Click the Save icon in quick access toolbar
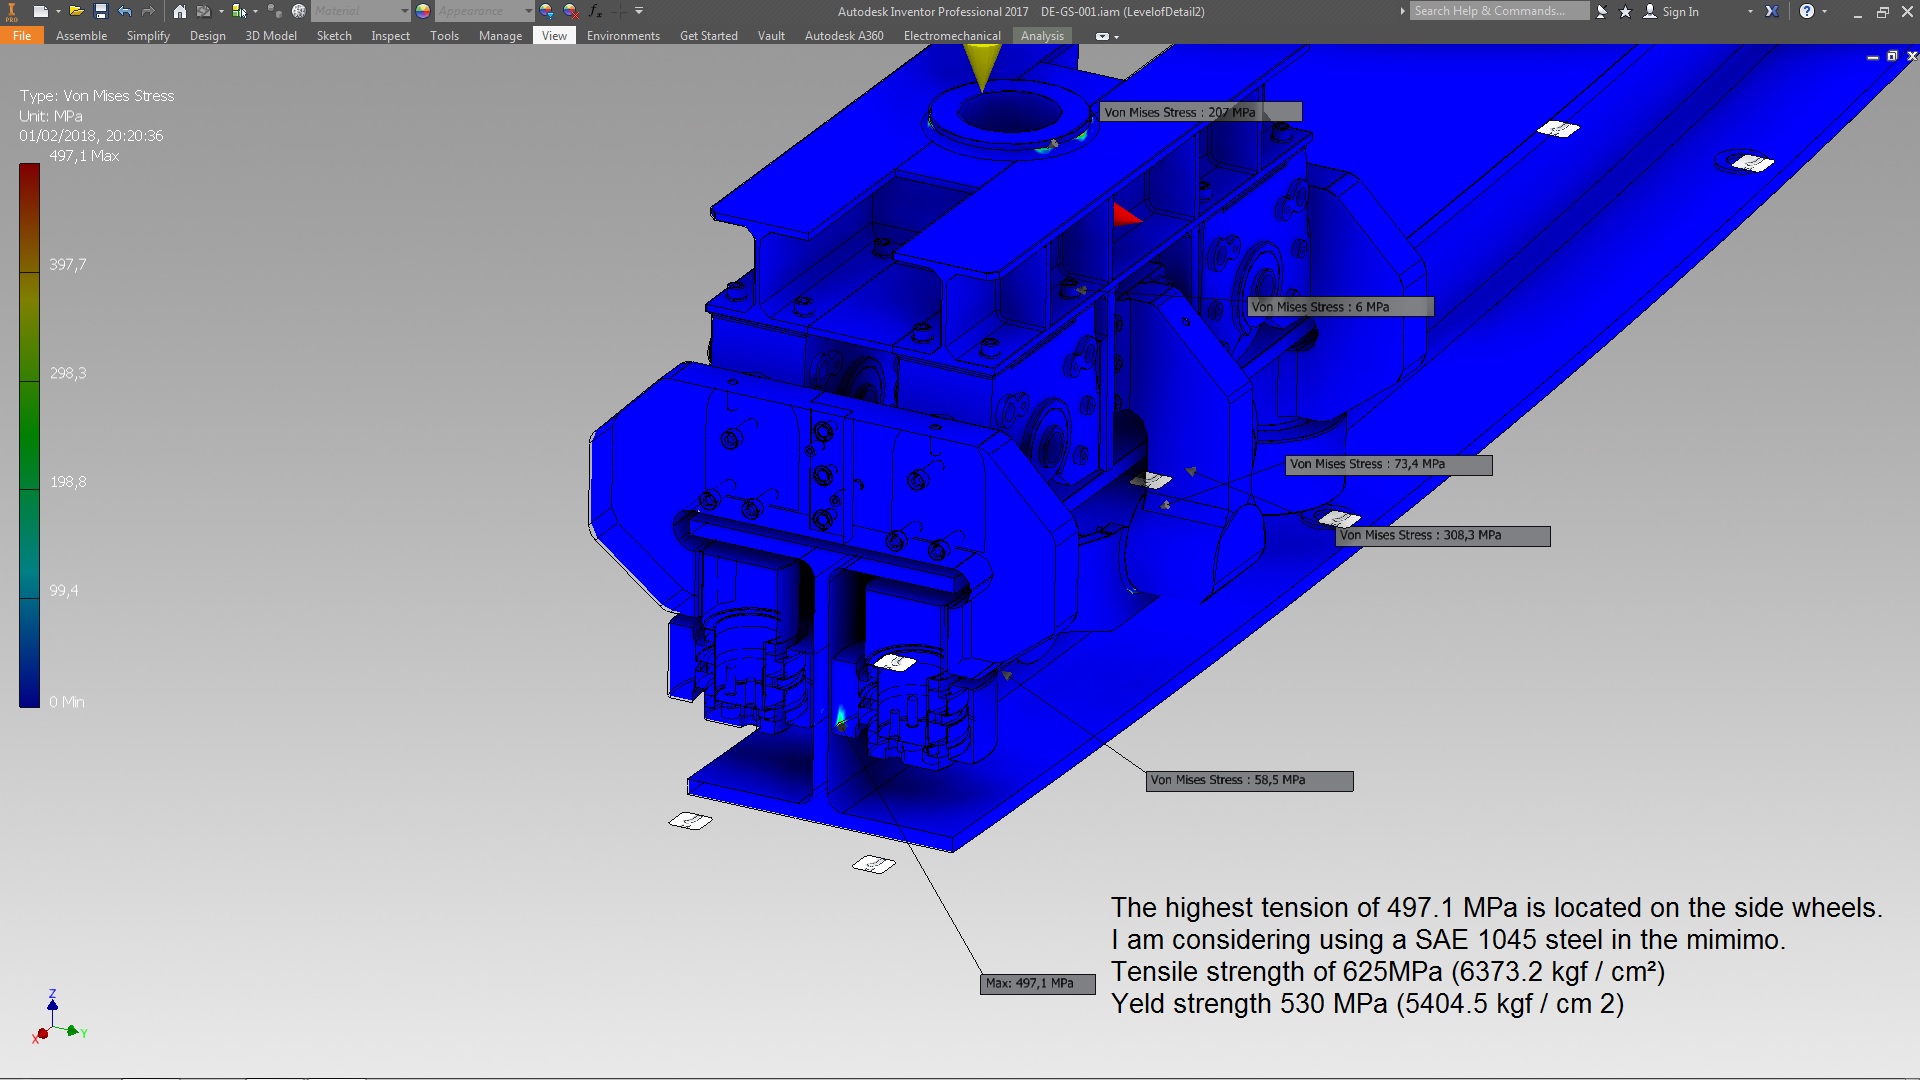The width and height of the screenshot is (1920, 1080). coord(100,11)
